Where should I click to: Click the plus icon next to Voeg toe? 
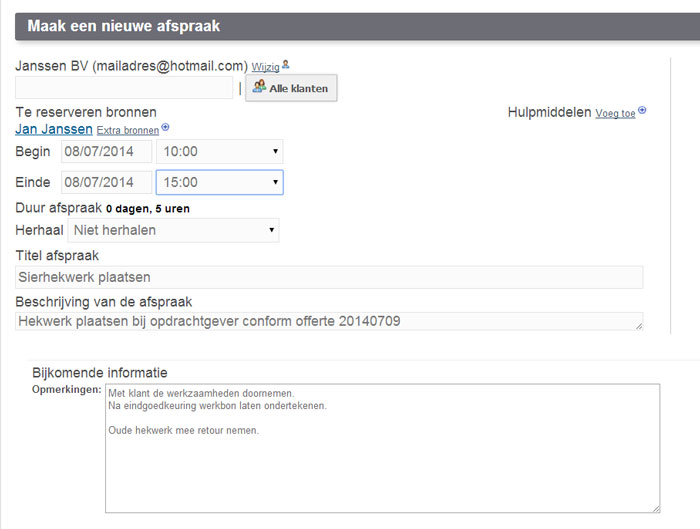pyautogui.click(x=642, y=111)
